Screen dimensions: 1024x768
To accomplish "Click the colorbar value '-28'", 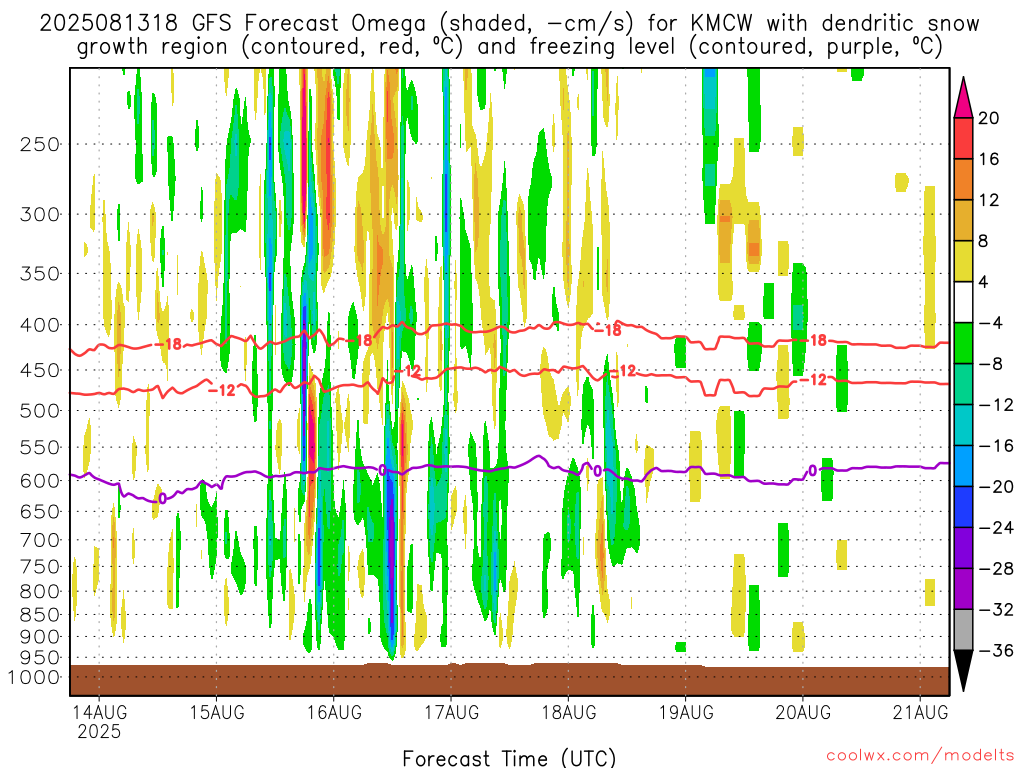I will tap(996, 569).
